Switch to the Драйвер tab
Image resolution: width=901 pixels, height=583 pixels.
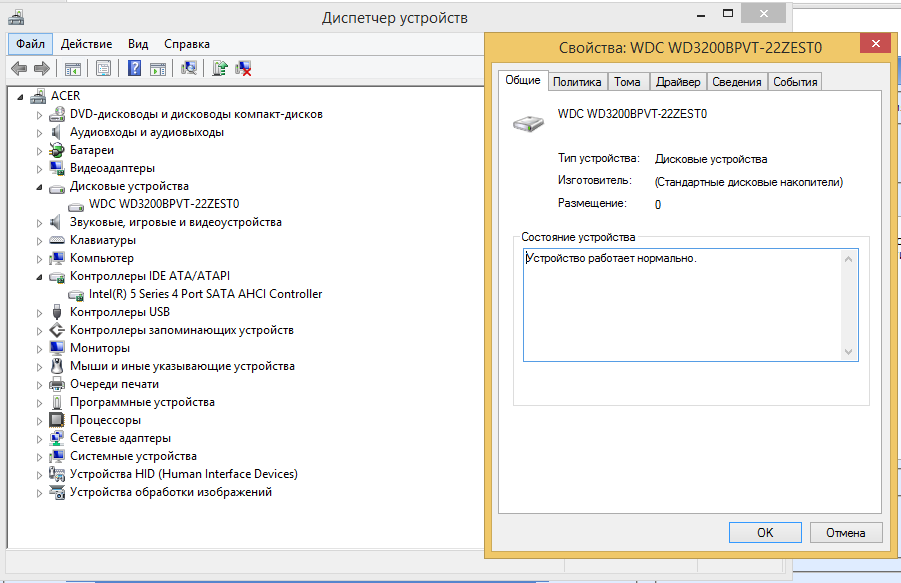(678, 82)
